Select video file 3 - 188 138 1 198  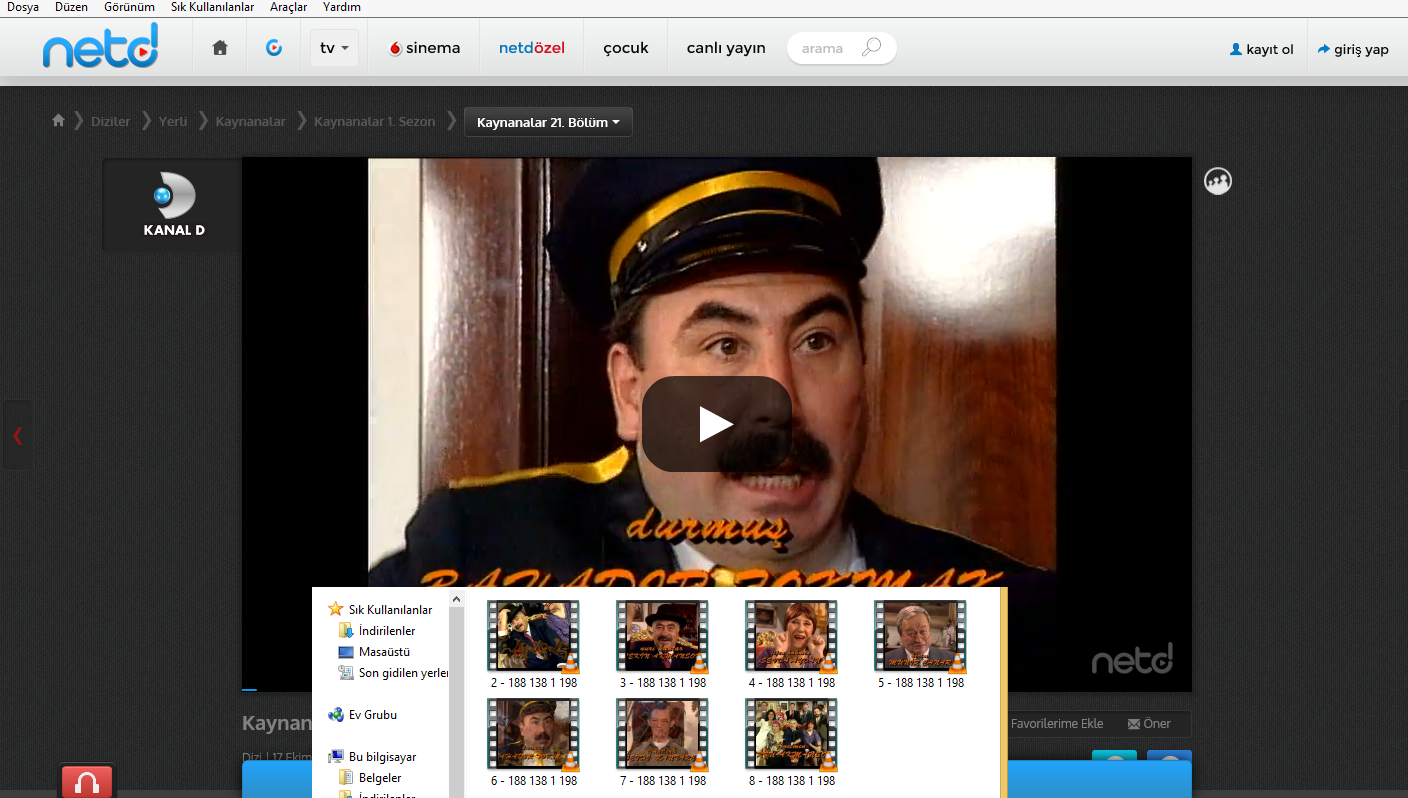pyautogui.click(x=662, y=645)
